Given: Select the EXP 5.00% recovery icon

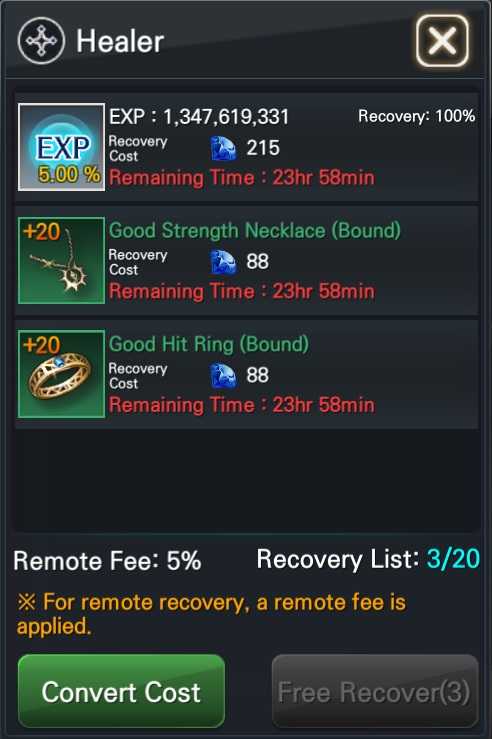Looking at the screenshot, I should pyautogui.click(x=61, y=147).
